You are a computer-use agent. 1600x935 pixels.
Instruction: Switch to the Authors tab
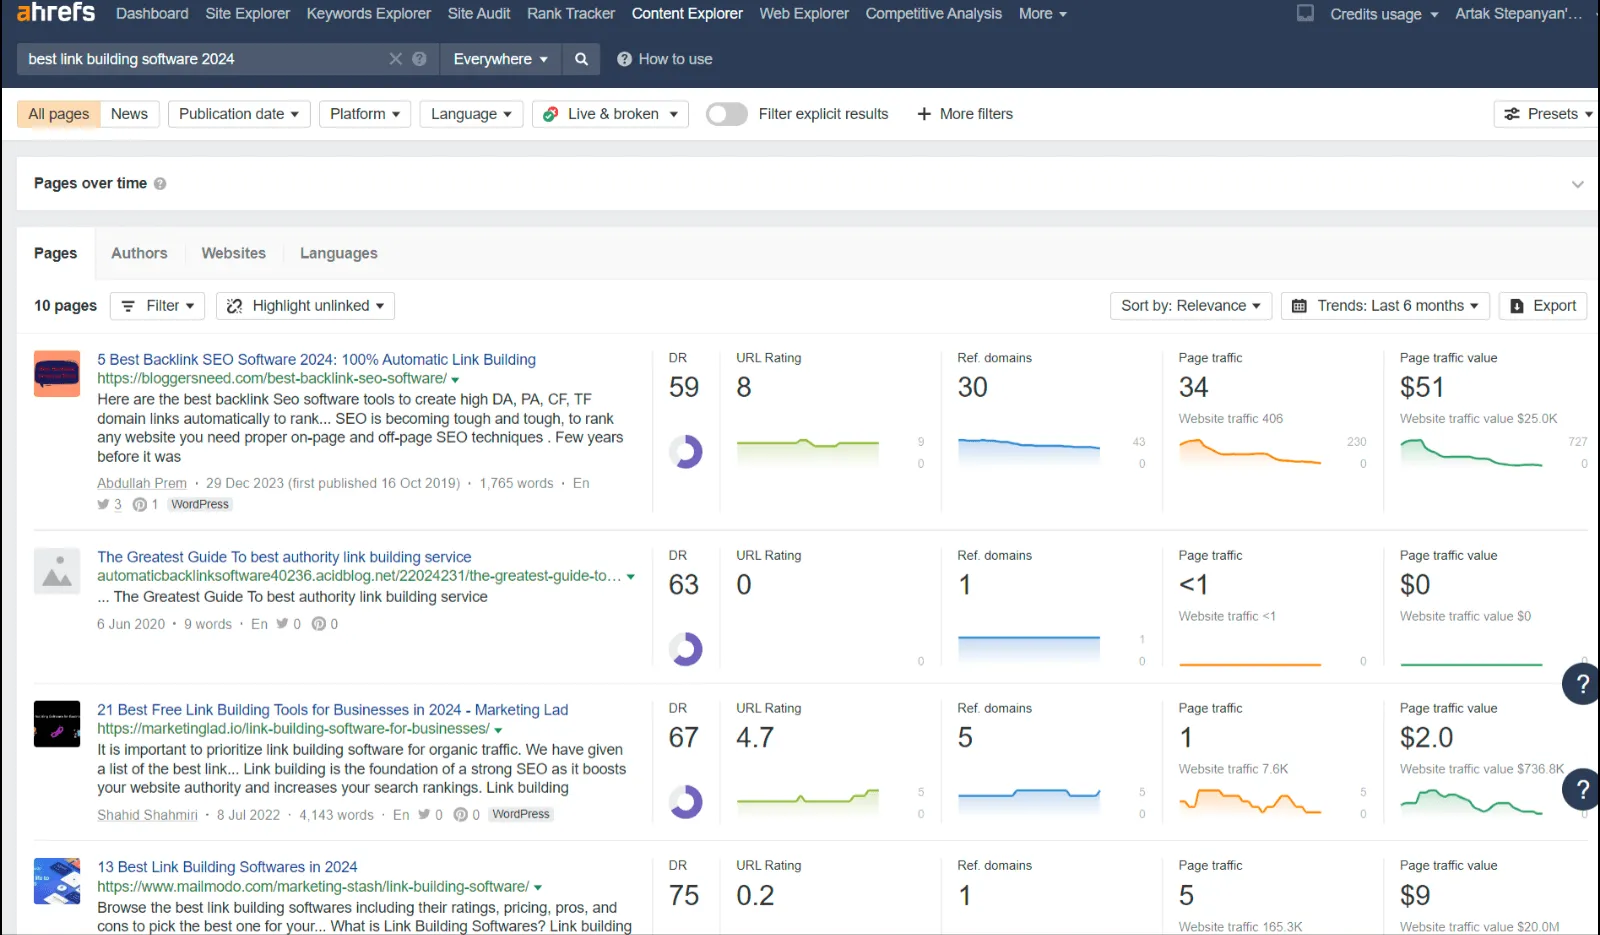tap(139, 253)
